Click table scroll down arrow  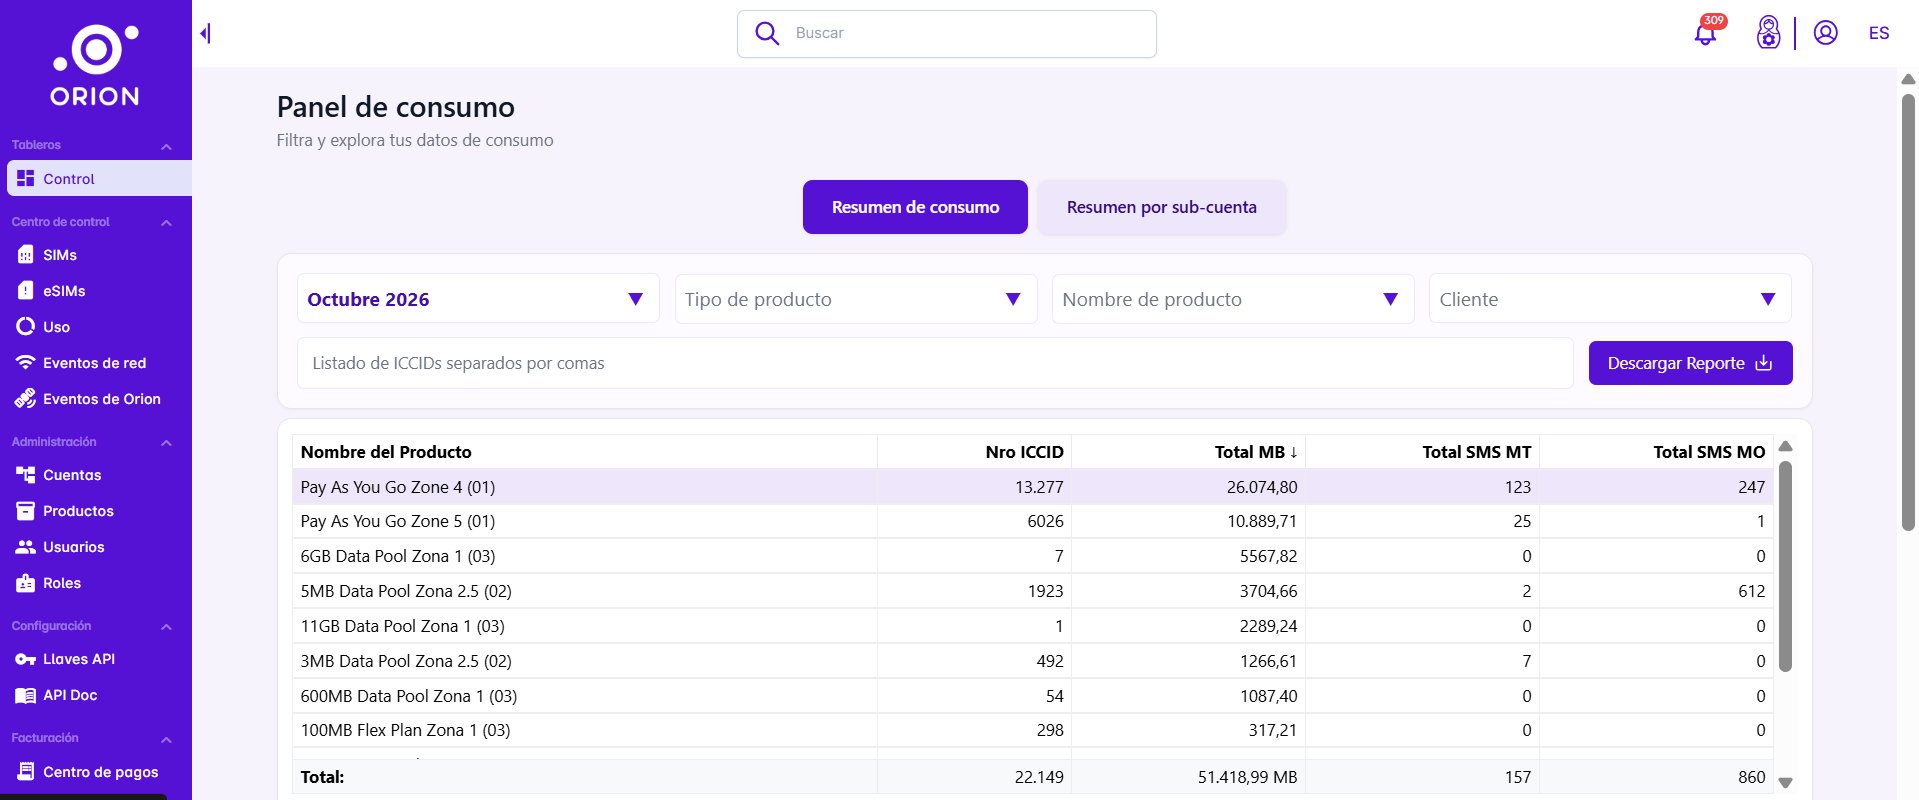[x=1785, y=783]
